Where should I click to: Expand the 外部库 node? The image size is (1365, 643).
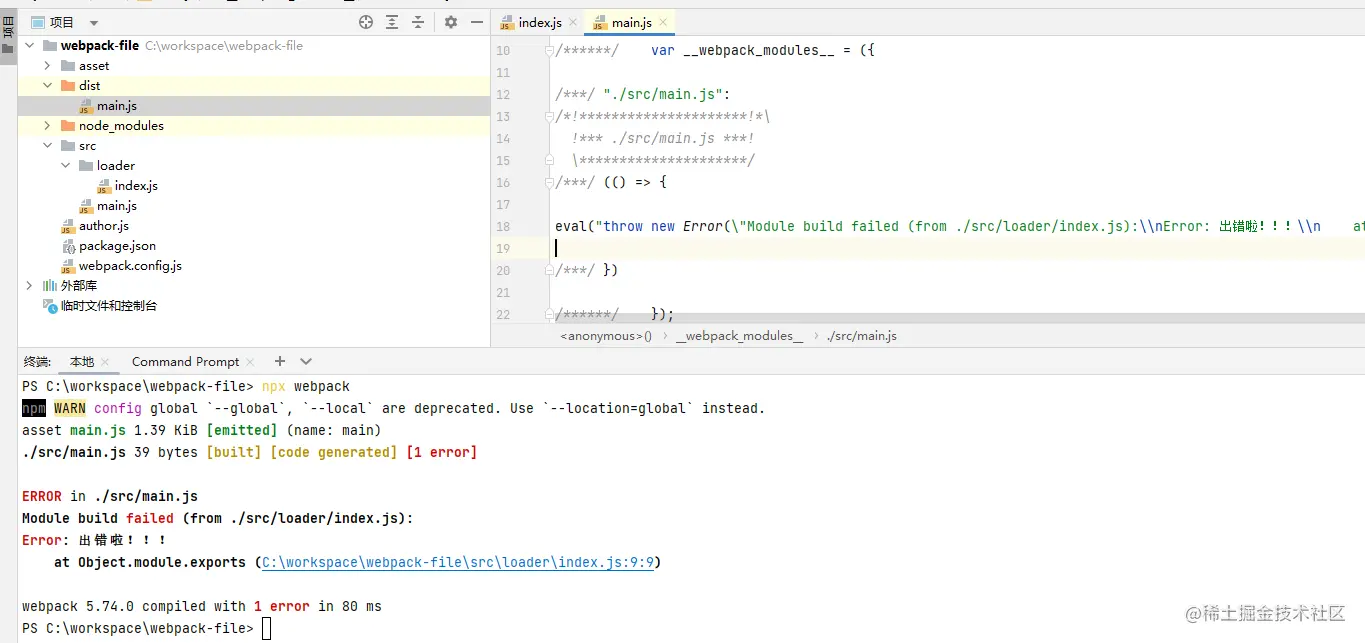tap(29, 286)
